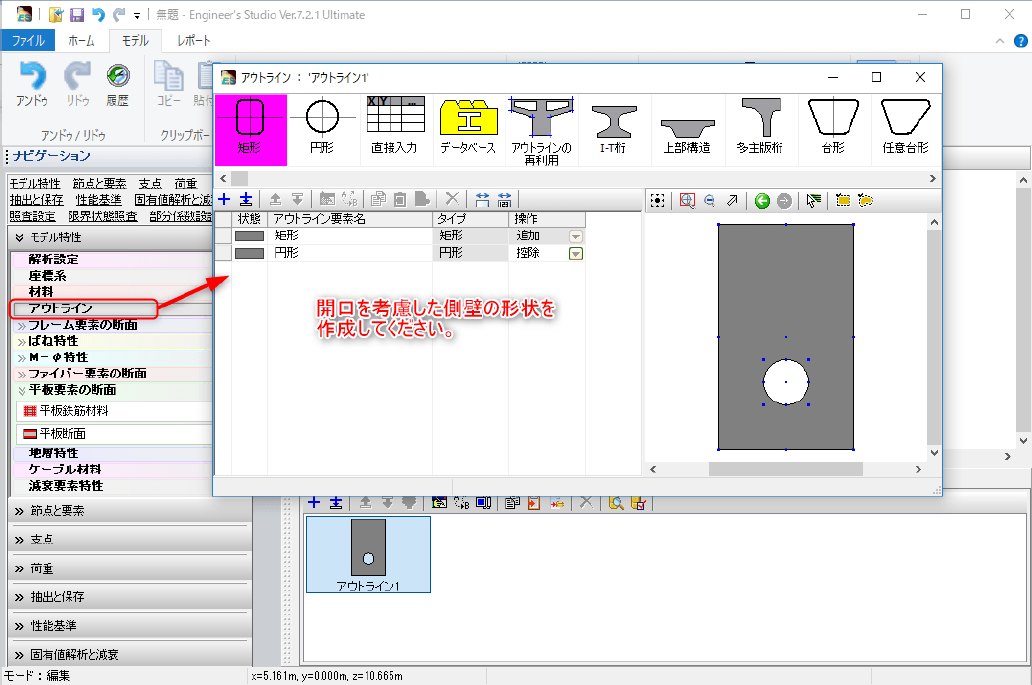
Task: Click the 履歴 history icon in the ribbon
Action: point(118,84)
